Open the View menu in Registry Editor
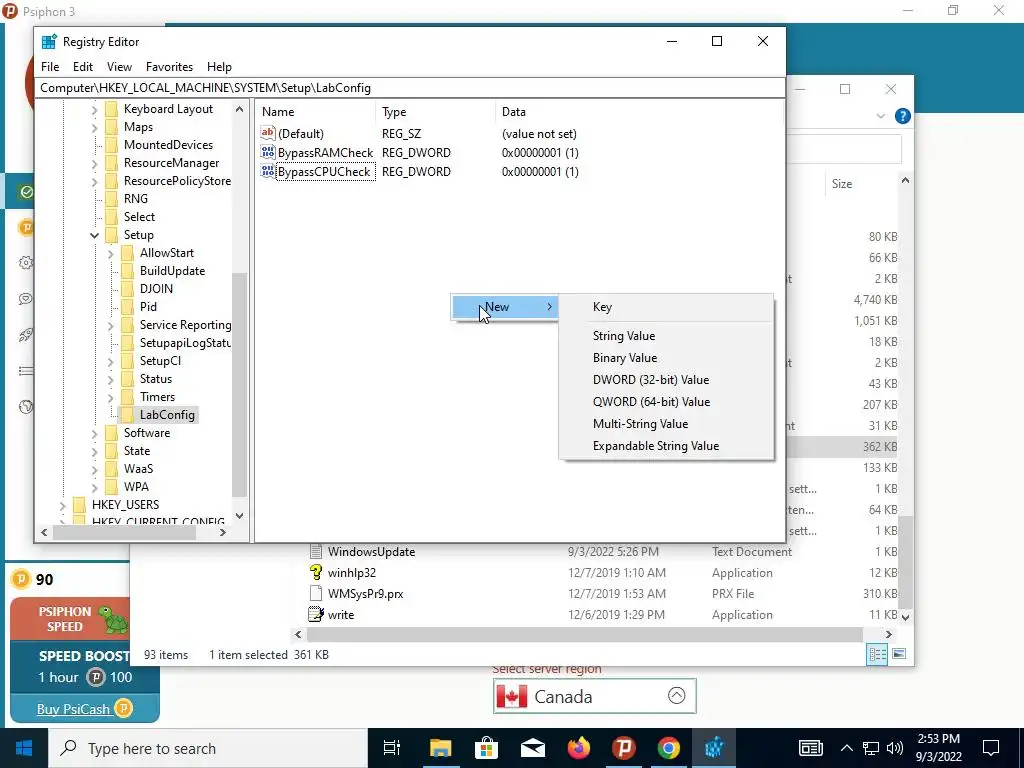 pos(120,67)
